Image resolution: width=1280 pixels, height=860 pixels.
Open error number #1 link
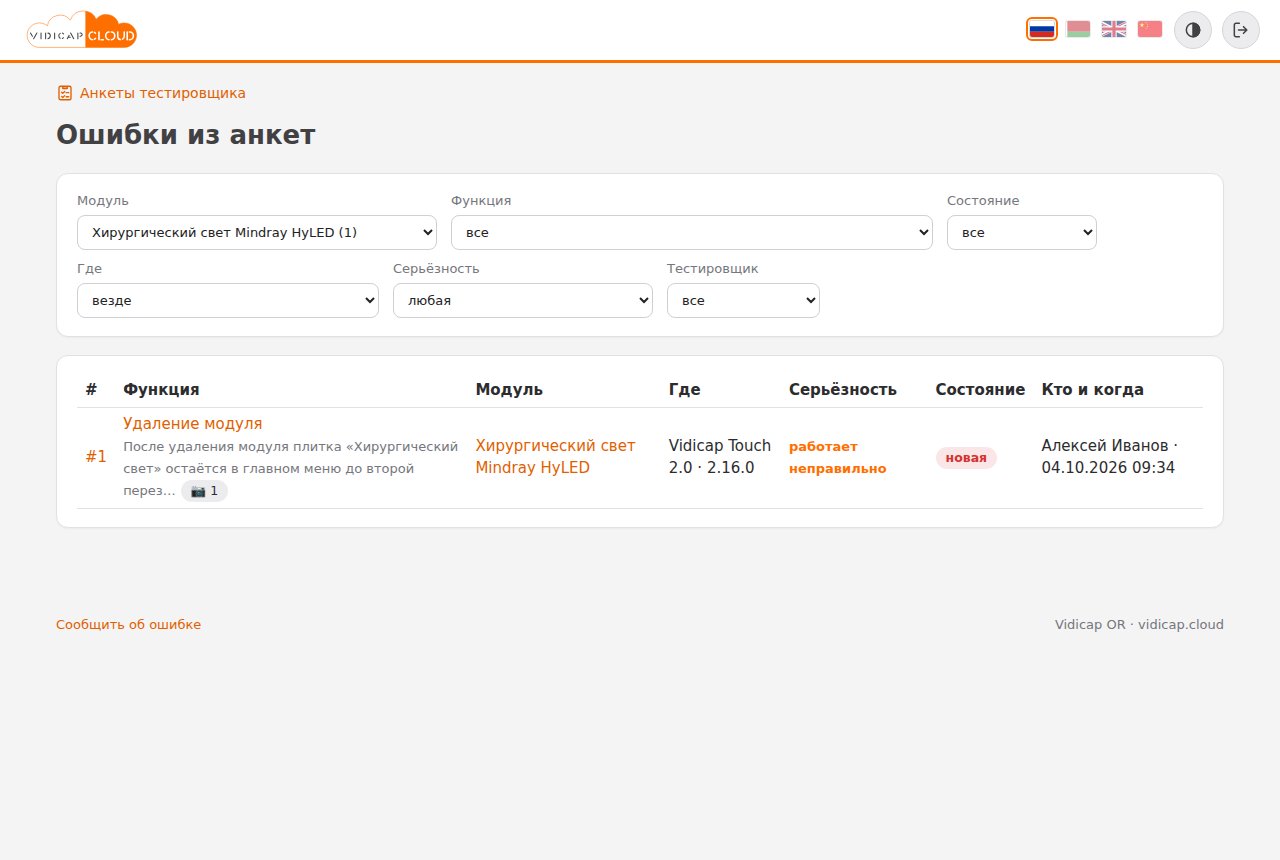[x=96, y=457]
